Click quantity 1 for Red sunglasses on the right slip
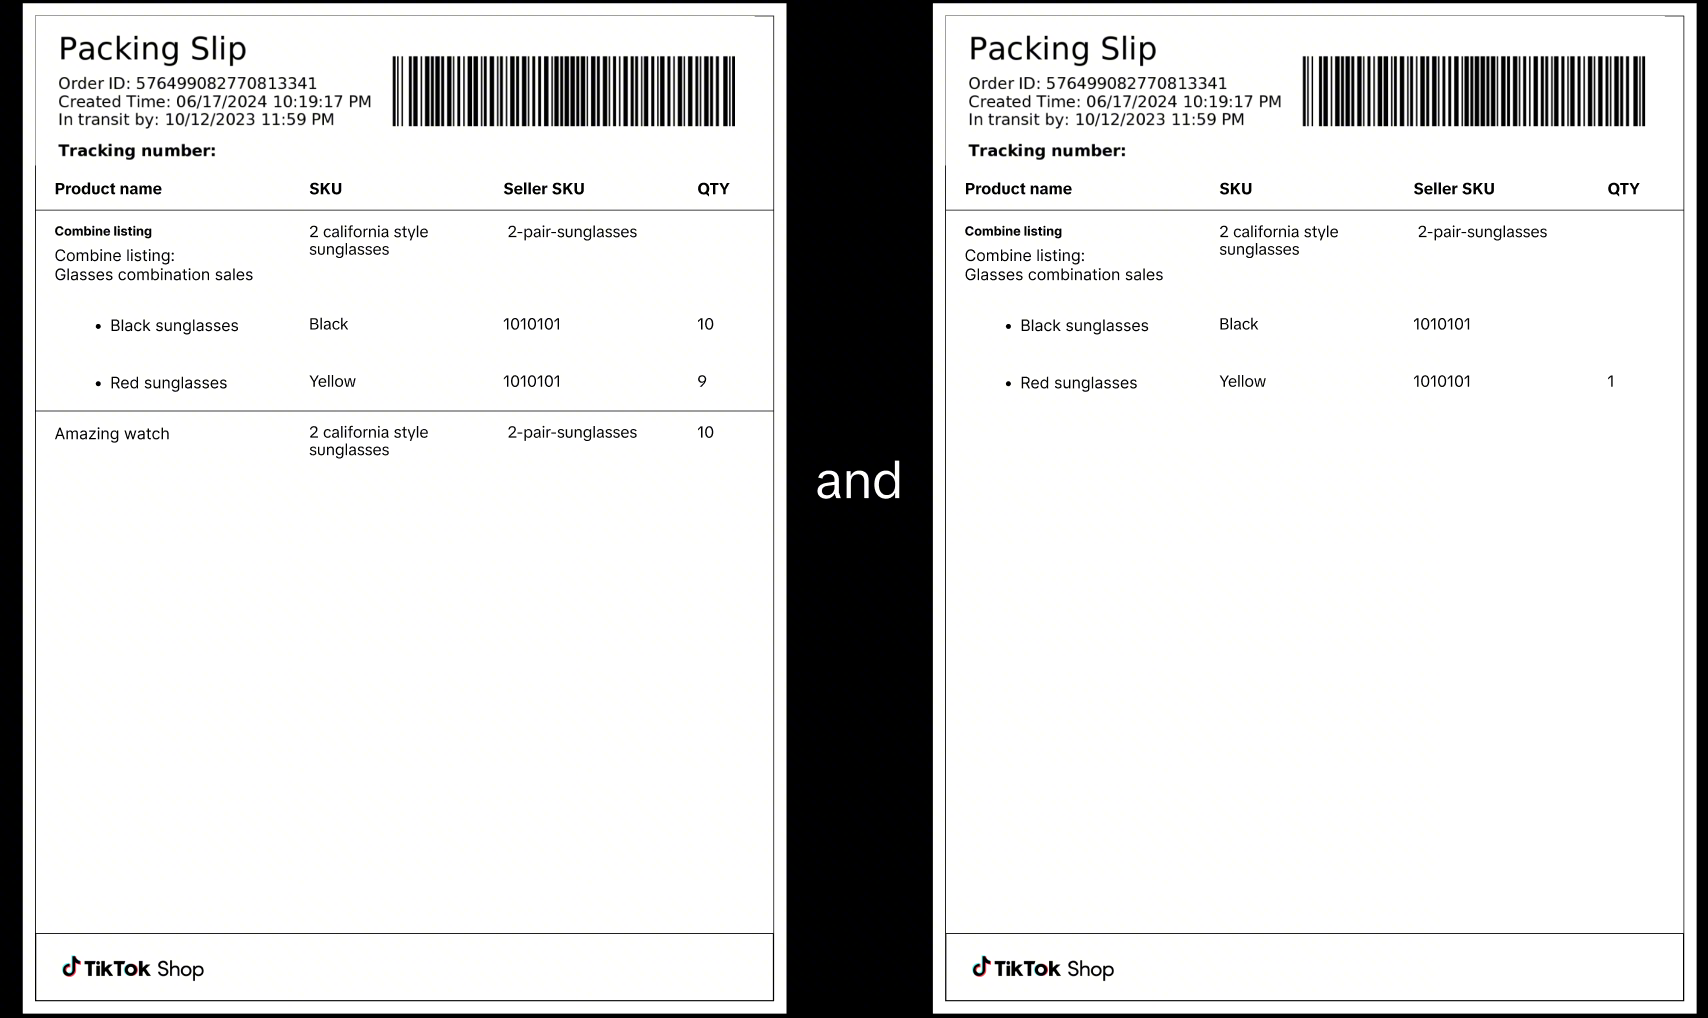The image size is (1708, 1018). click(1610, 381)
